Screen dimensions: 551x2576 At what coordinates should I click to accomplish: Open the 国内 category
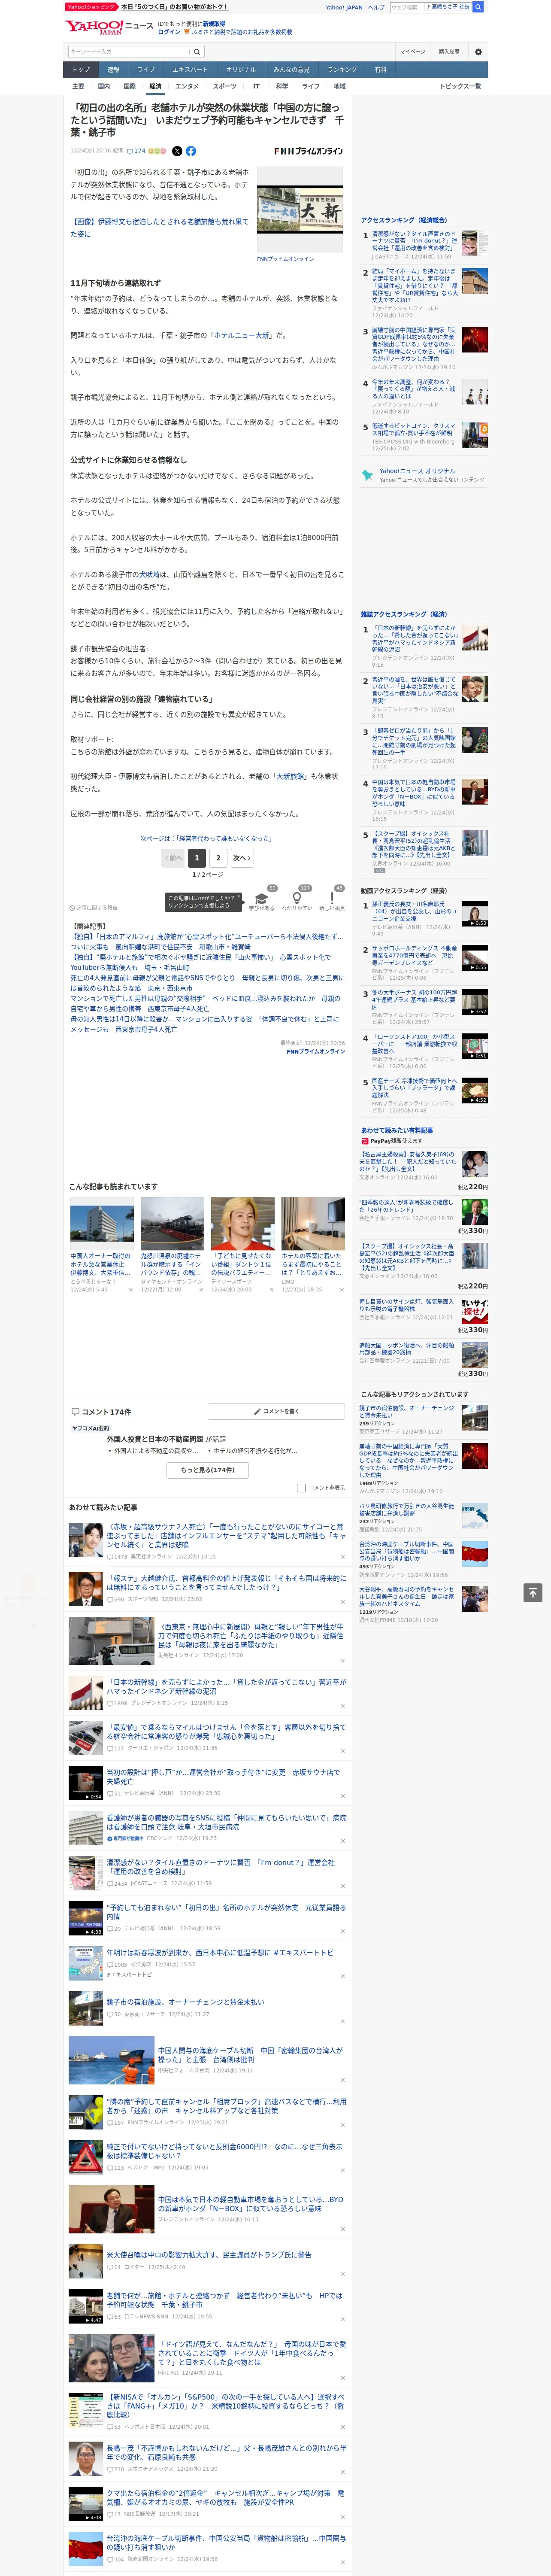pyautogui.click(x=104, y=86)
